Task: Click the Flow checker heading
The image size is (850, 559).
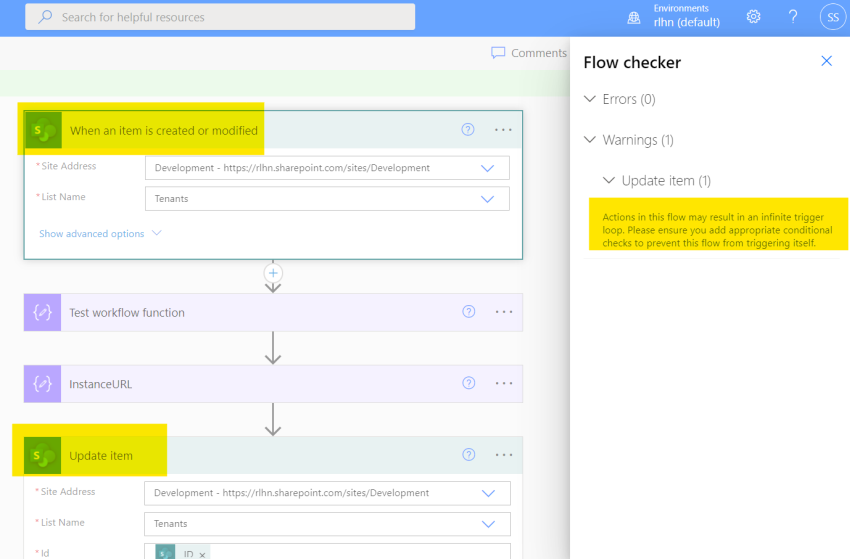Action: [632, 62]
